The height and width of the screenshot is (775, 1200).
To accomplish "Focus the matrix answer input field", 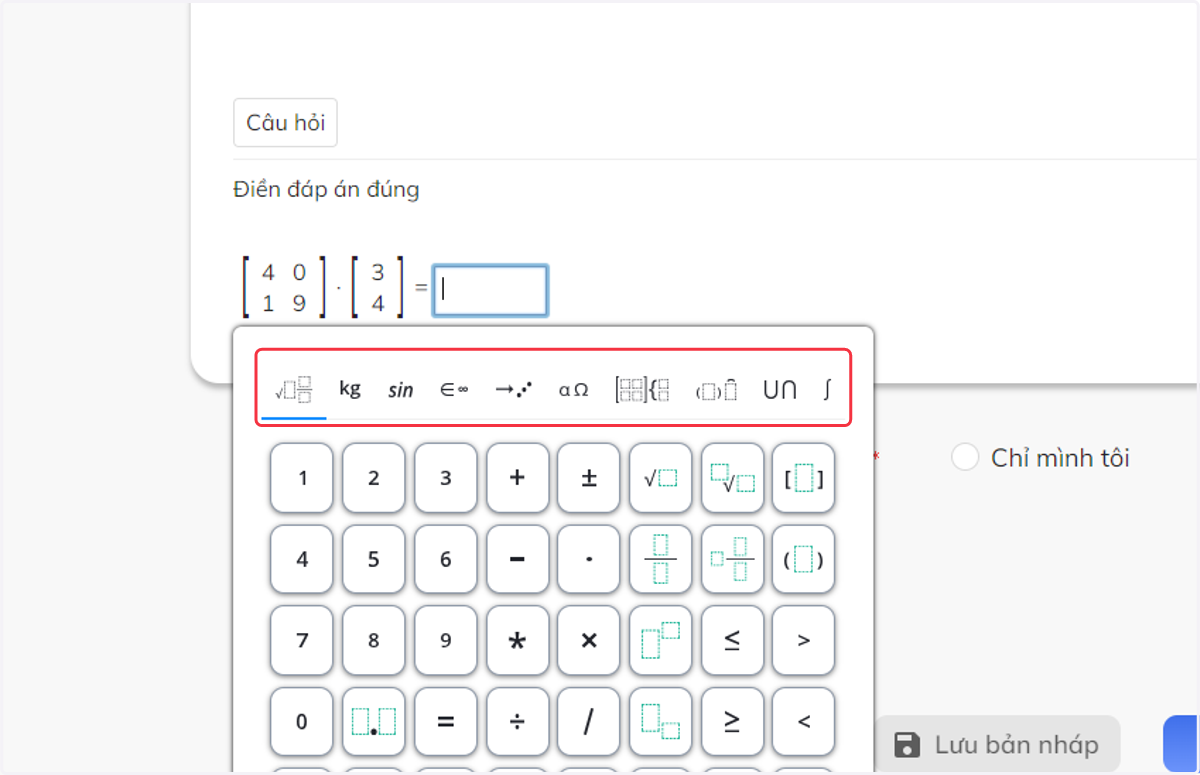I will tap(490, 290).
